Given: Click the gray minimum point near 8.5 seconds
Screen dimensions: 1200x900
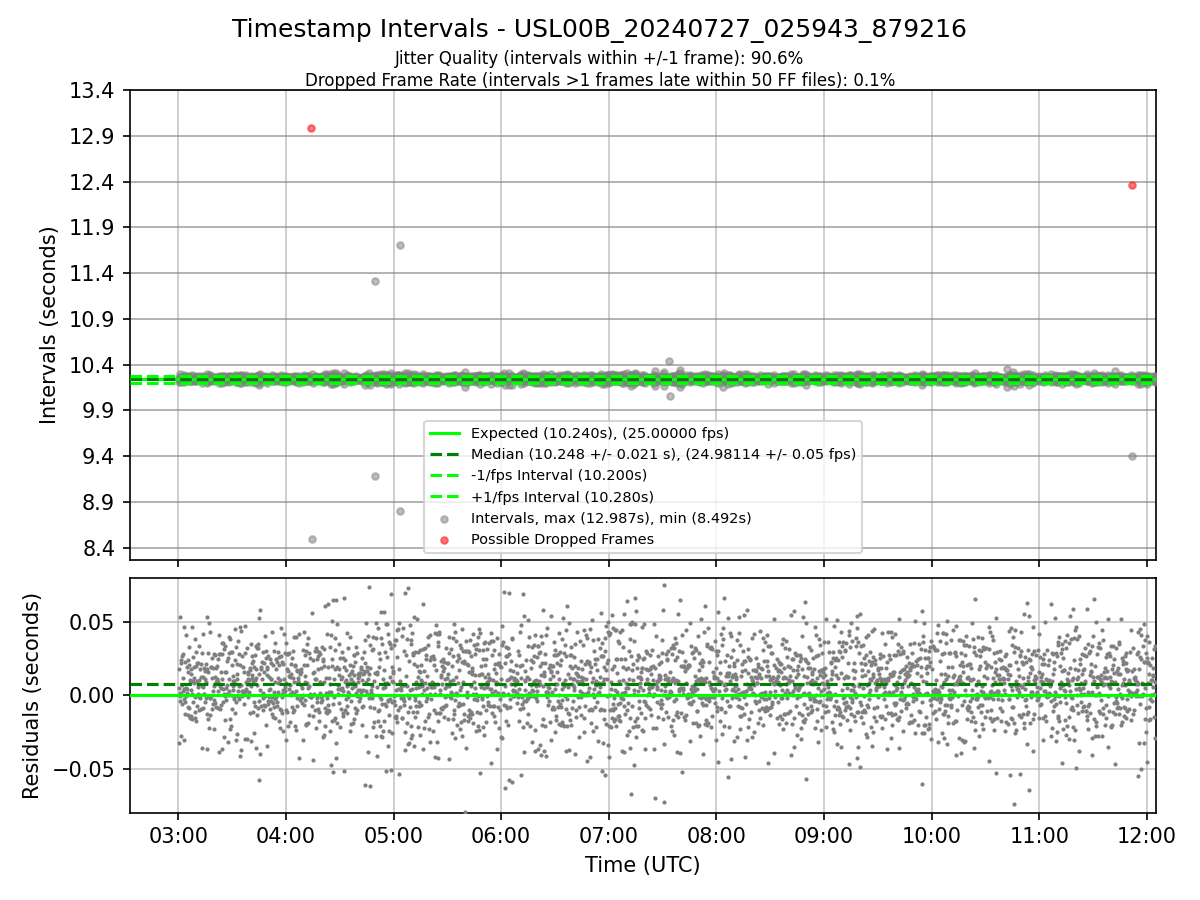Looking at the screenshot, I should pyautogui.click(x=312, y=539).
